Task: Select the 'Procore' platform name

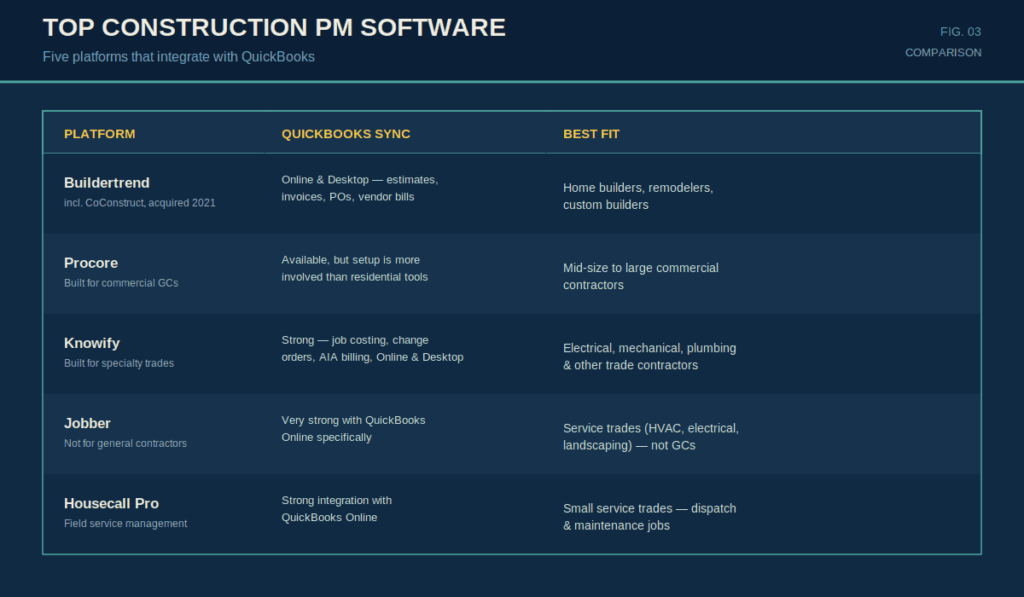Action: [x=91, y=263]
